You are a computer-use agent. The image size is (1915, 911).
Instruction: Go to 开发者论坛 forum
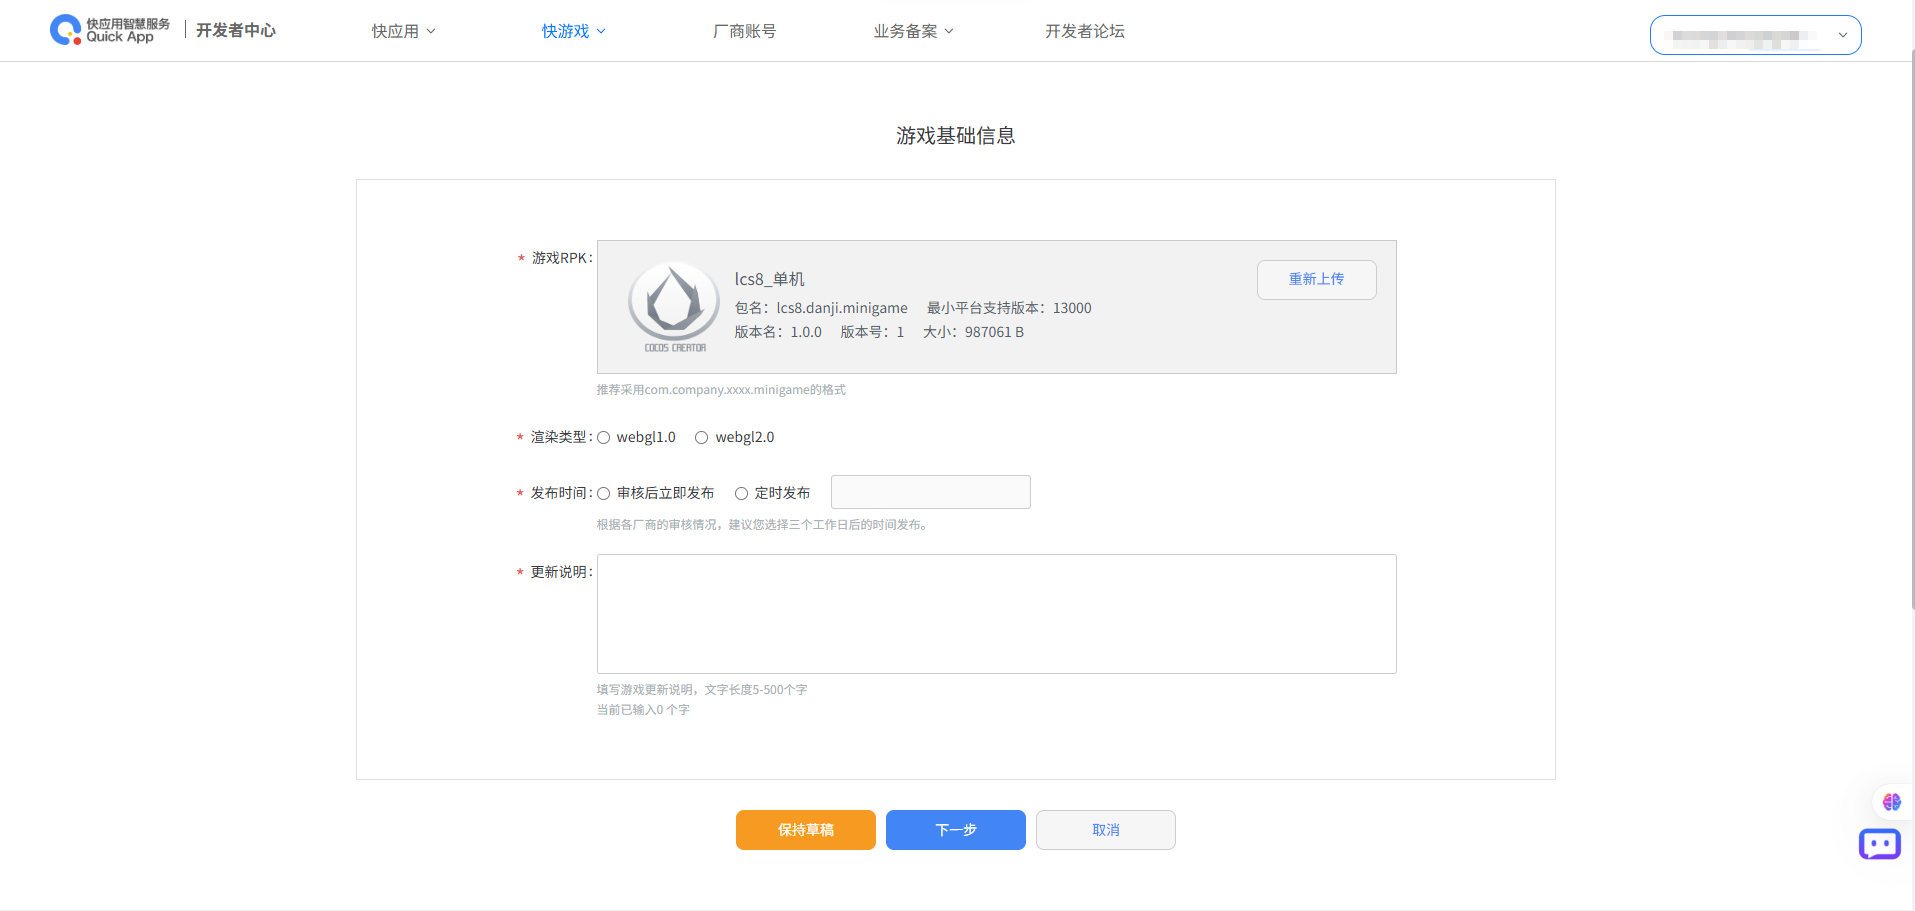[x=1084, y=31]
